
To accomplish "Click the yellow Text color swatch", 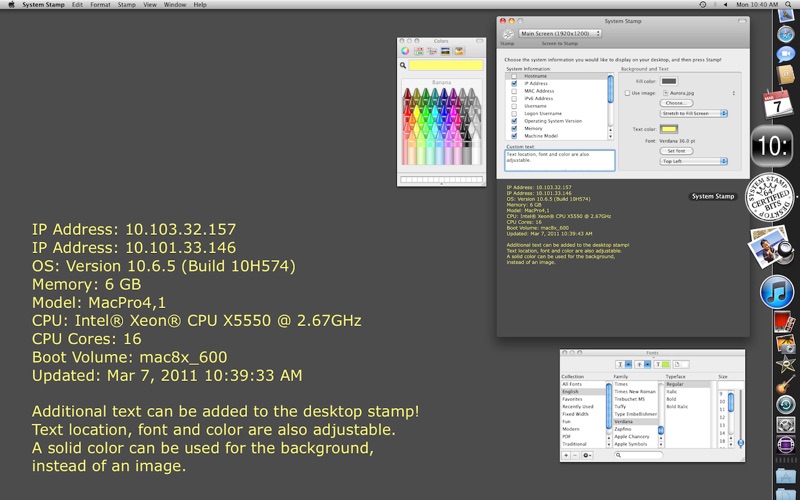I will pos(669,129).
